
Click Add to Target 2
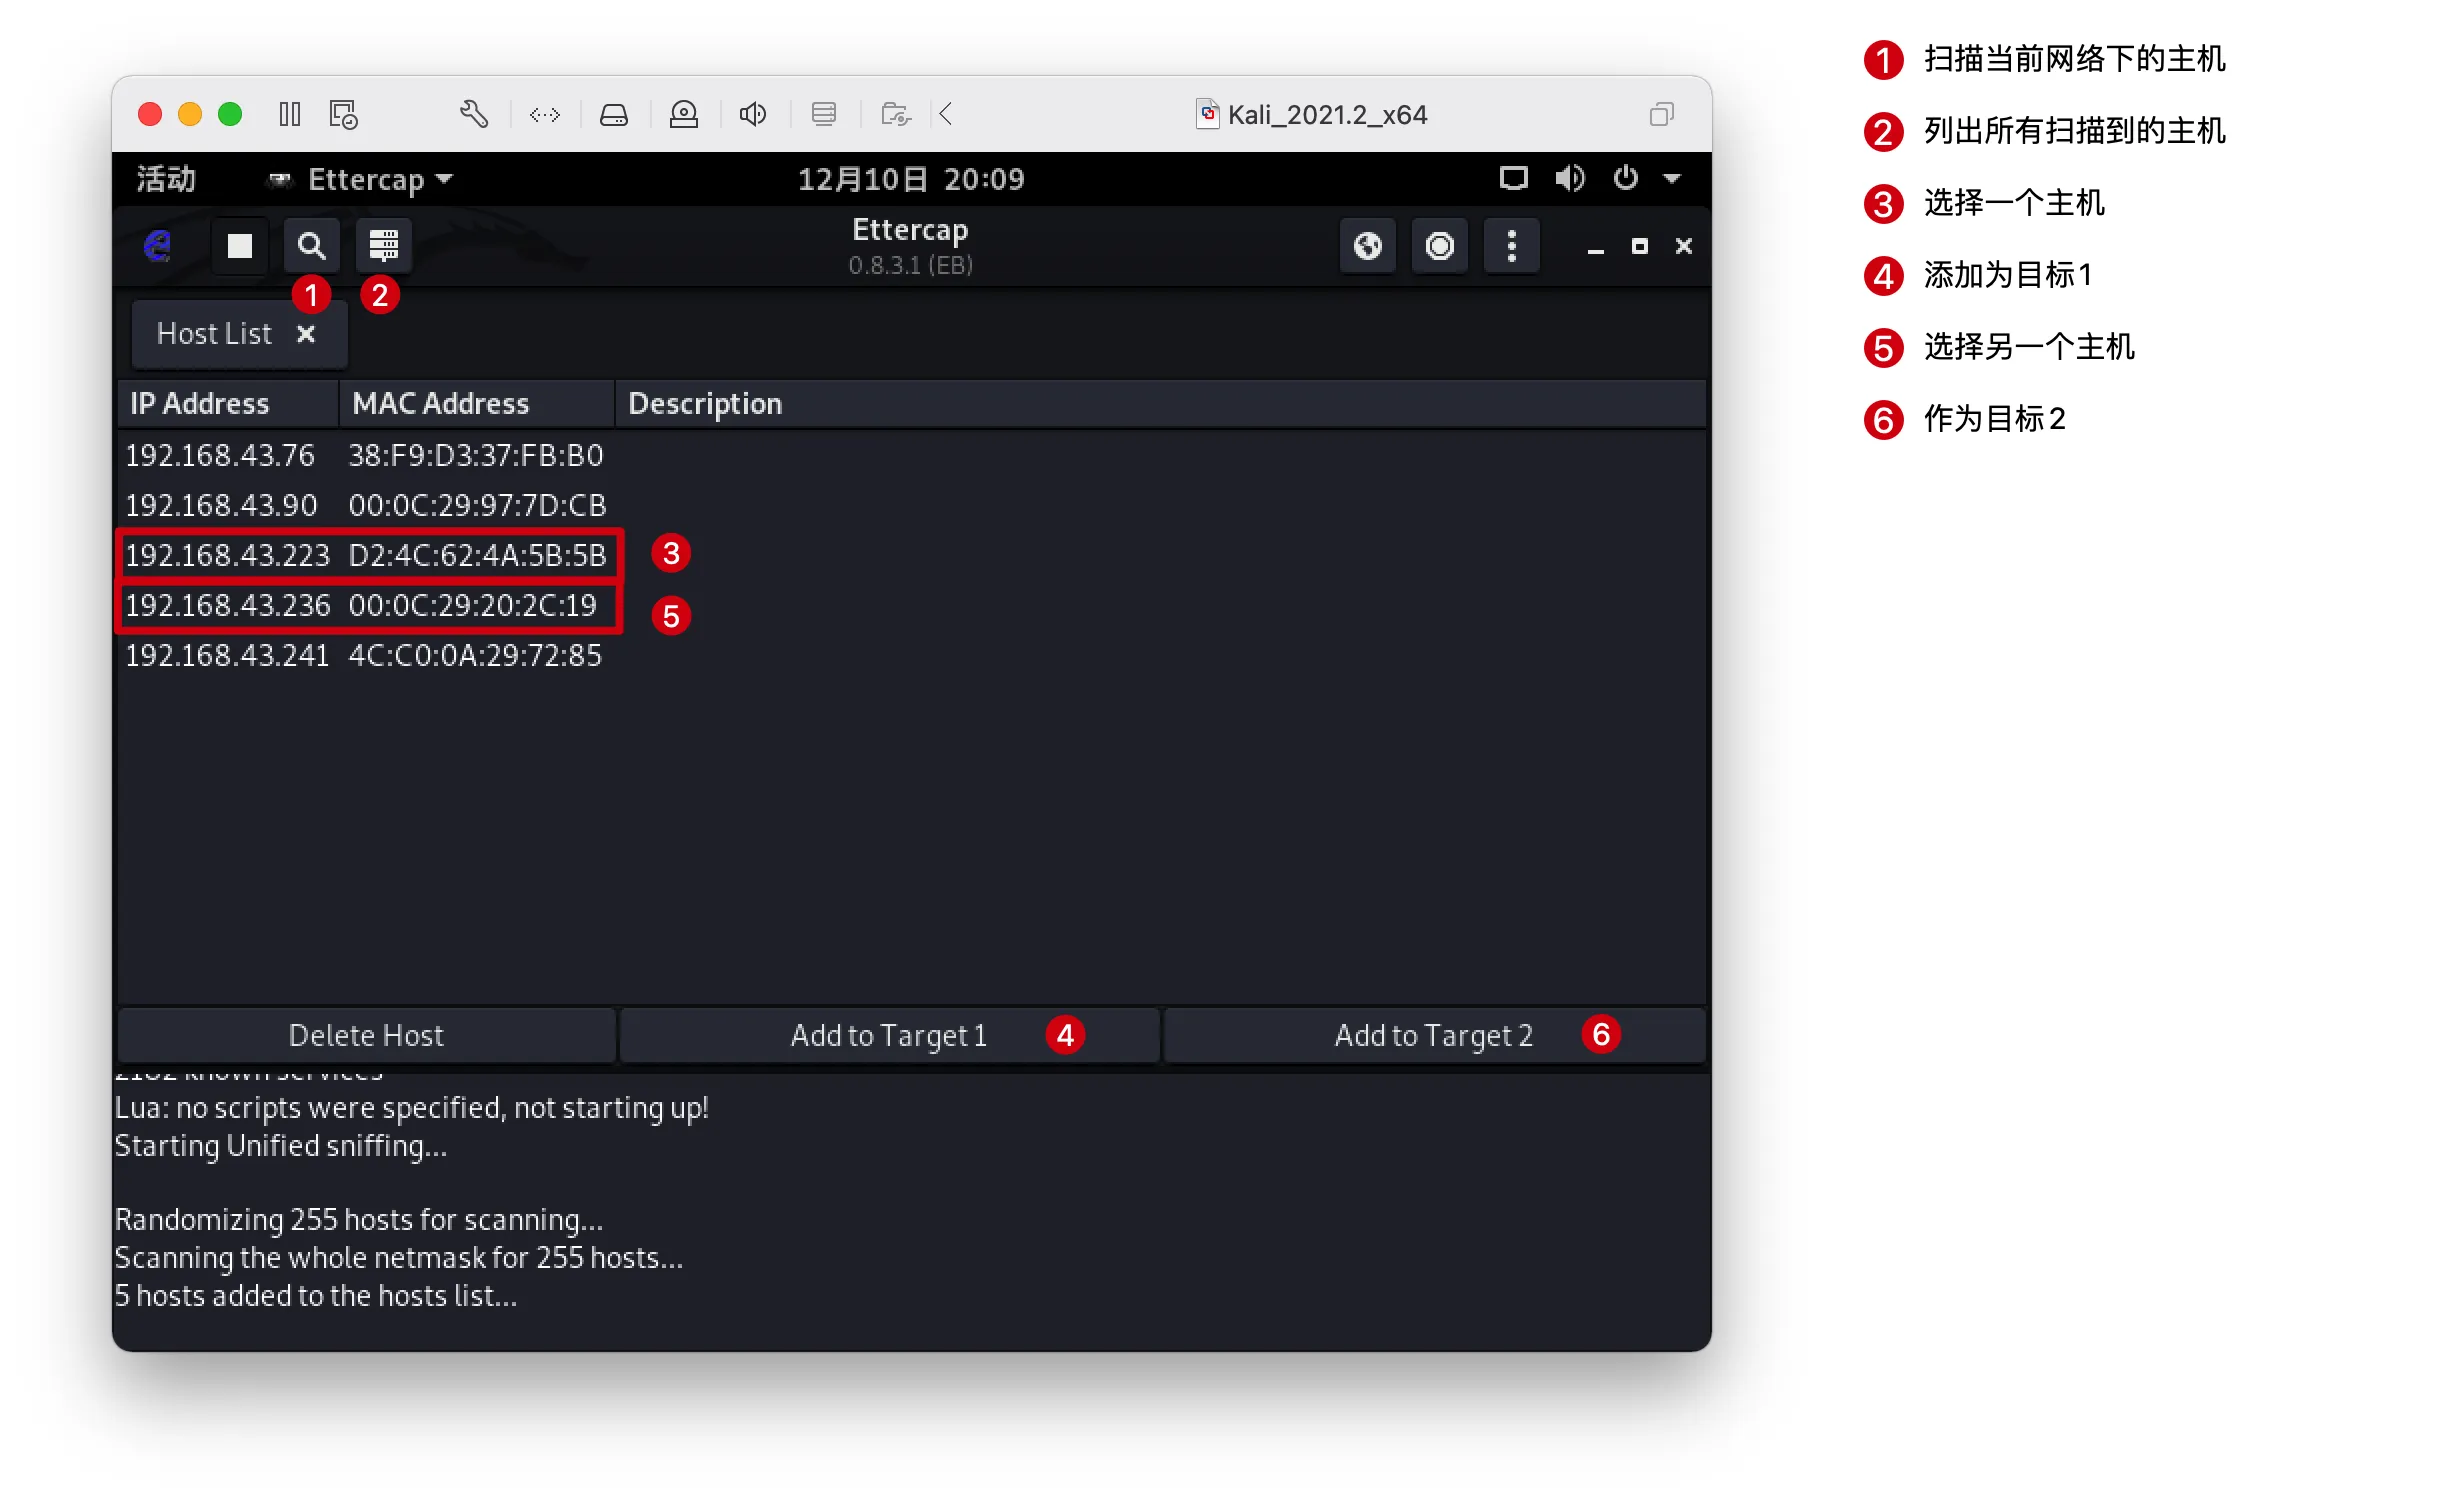pyautogui.click(x=1434, y=1036)
